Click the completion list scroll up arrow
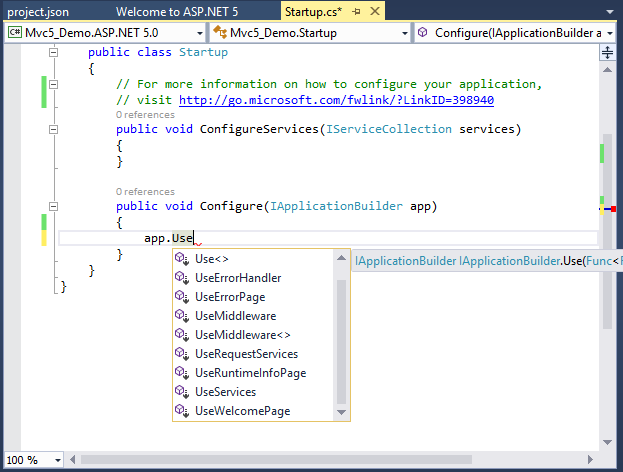623x472 pixels. 341,258
